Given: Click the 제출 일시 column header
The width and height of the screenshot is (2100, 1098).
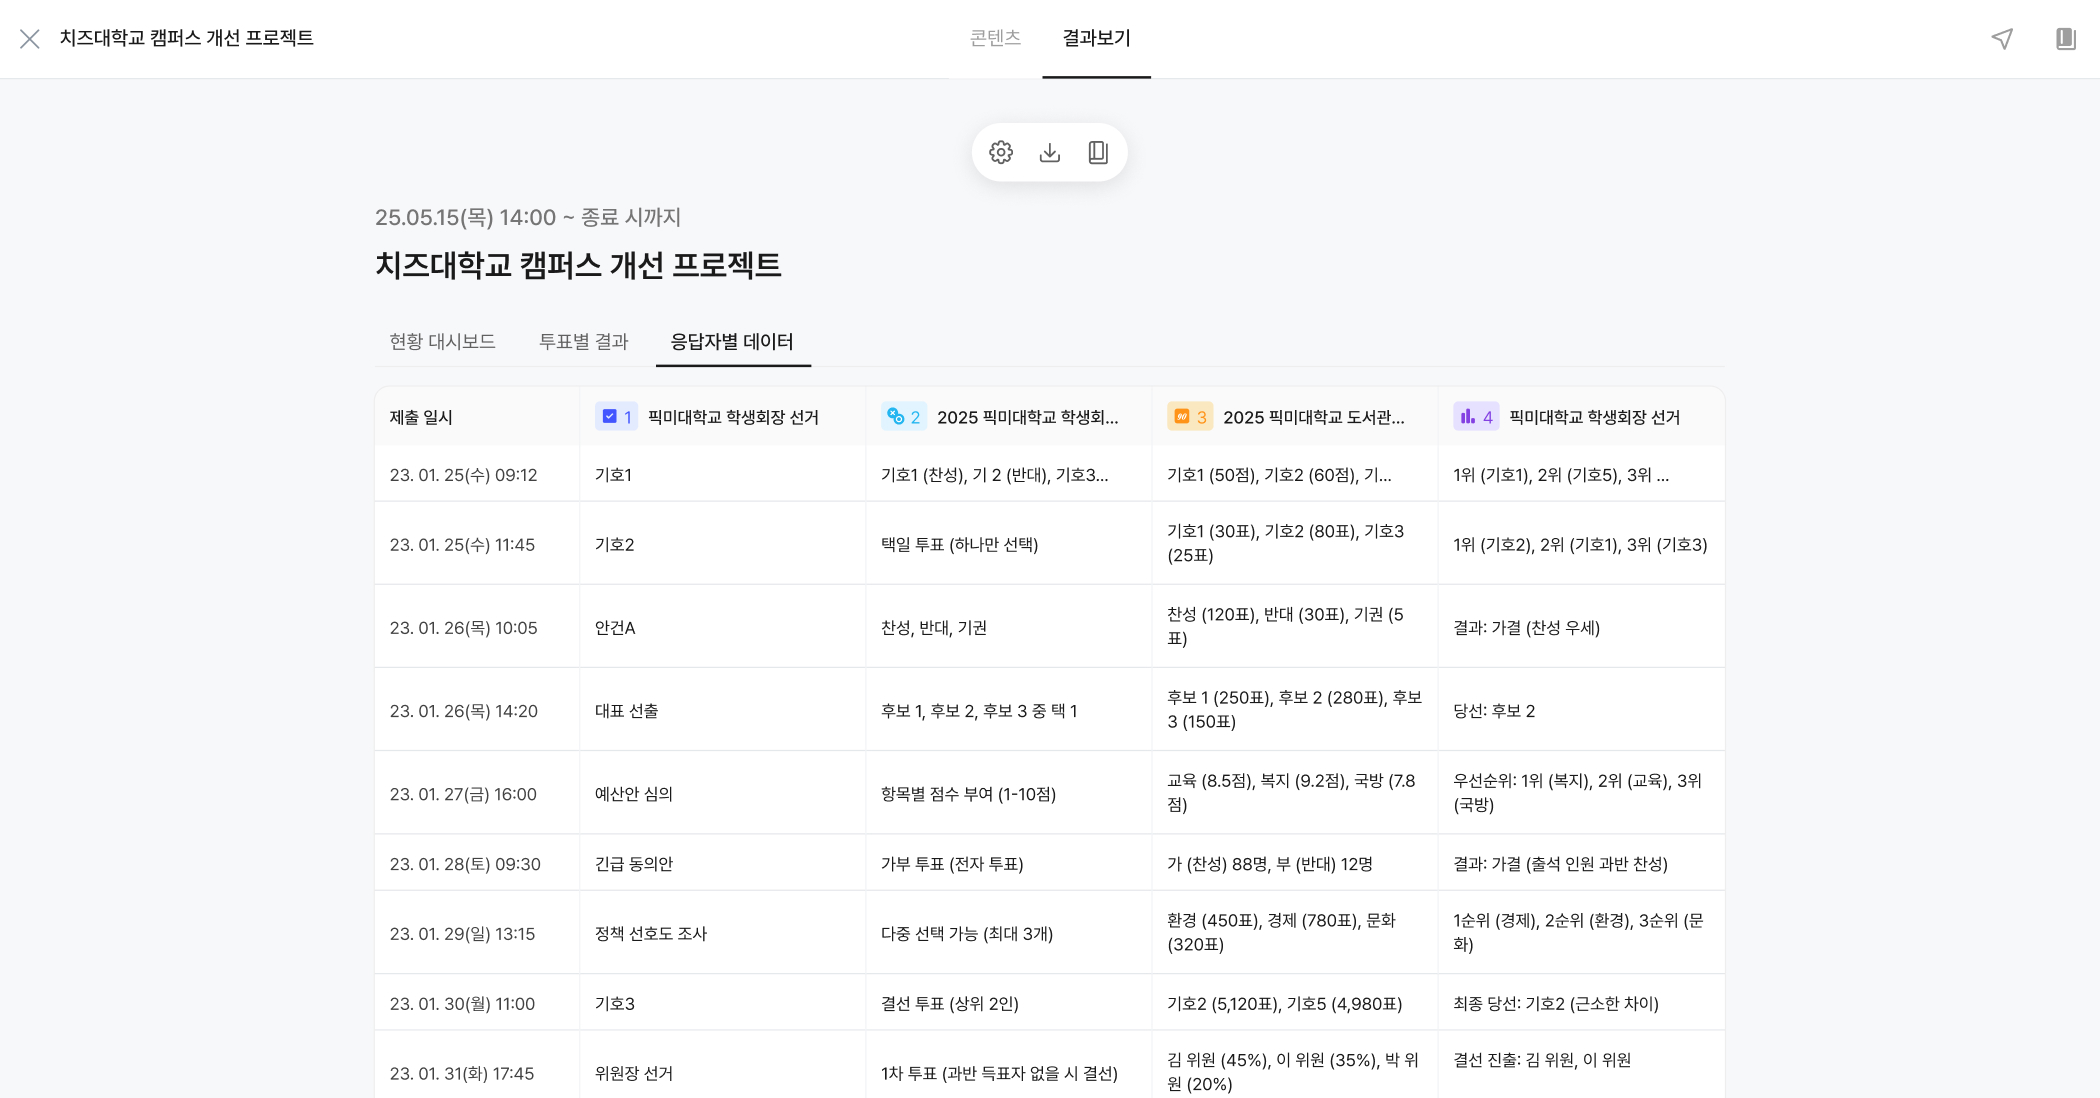Looking at the screenshot, I should coord(421,417).
